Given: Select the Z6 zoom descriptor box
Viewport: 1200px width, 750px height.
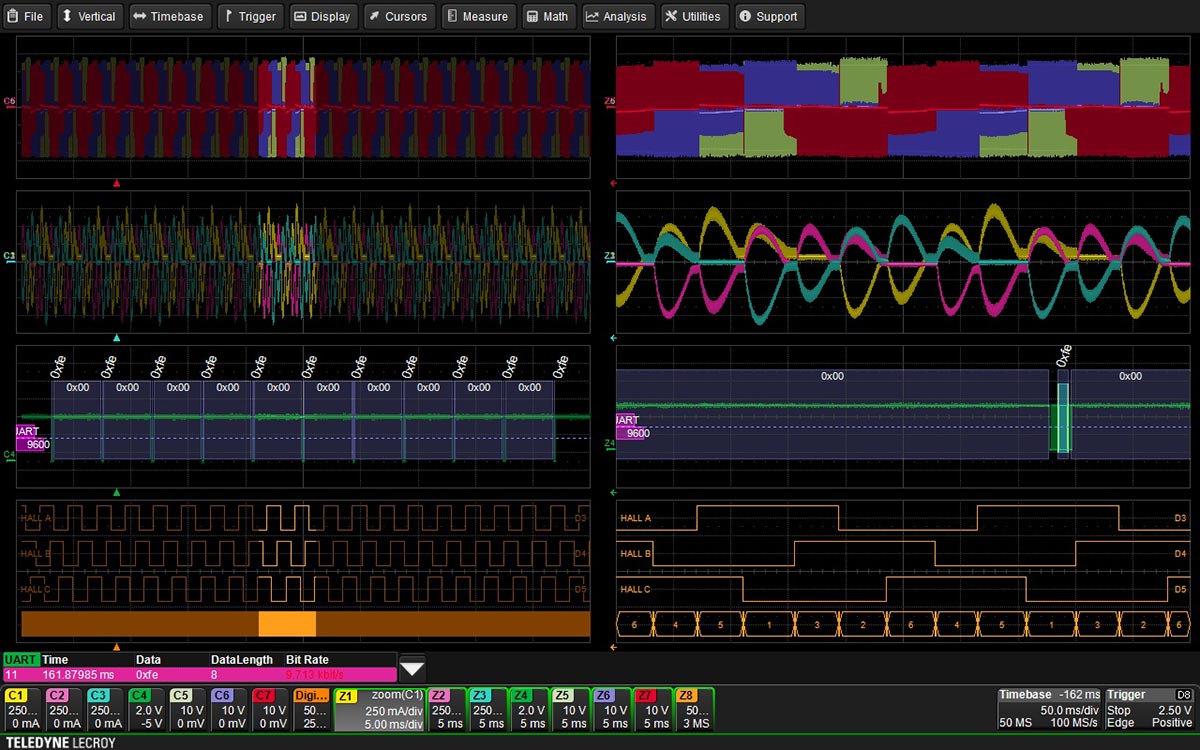Looking at the screenshot, I should coord(611,709).
